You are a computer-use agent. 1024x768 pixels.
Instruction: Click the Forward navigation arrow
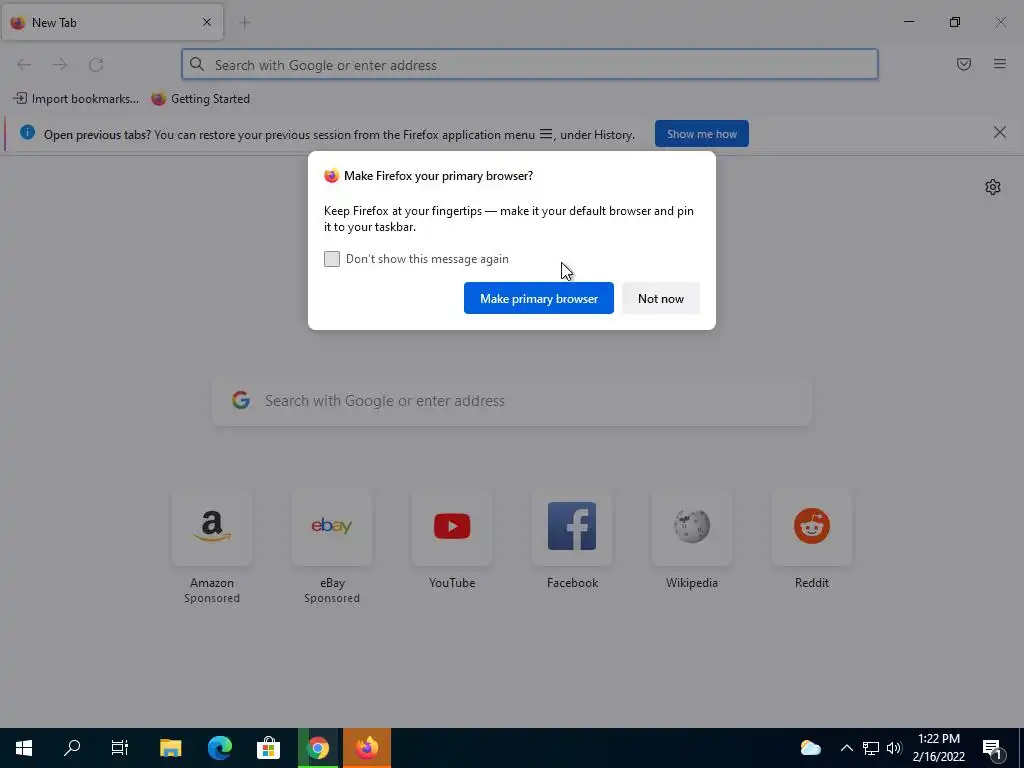click(59, 65)
